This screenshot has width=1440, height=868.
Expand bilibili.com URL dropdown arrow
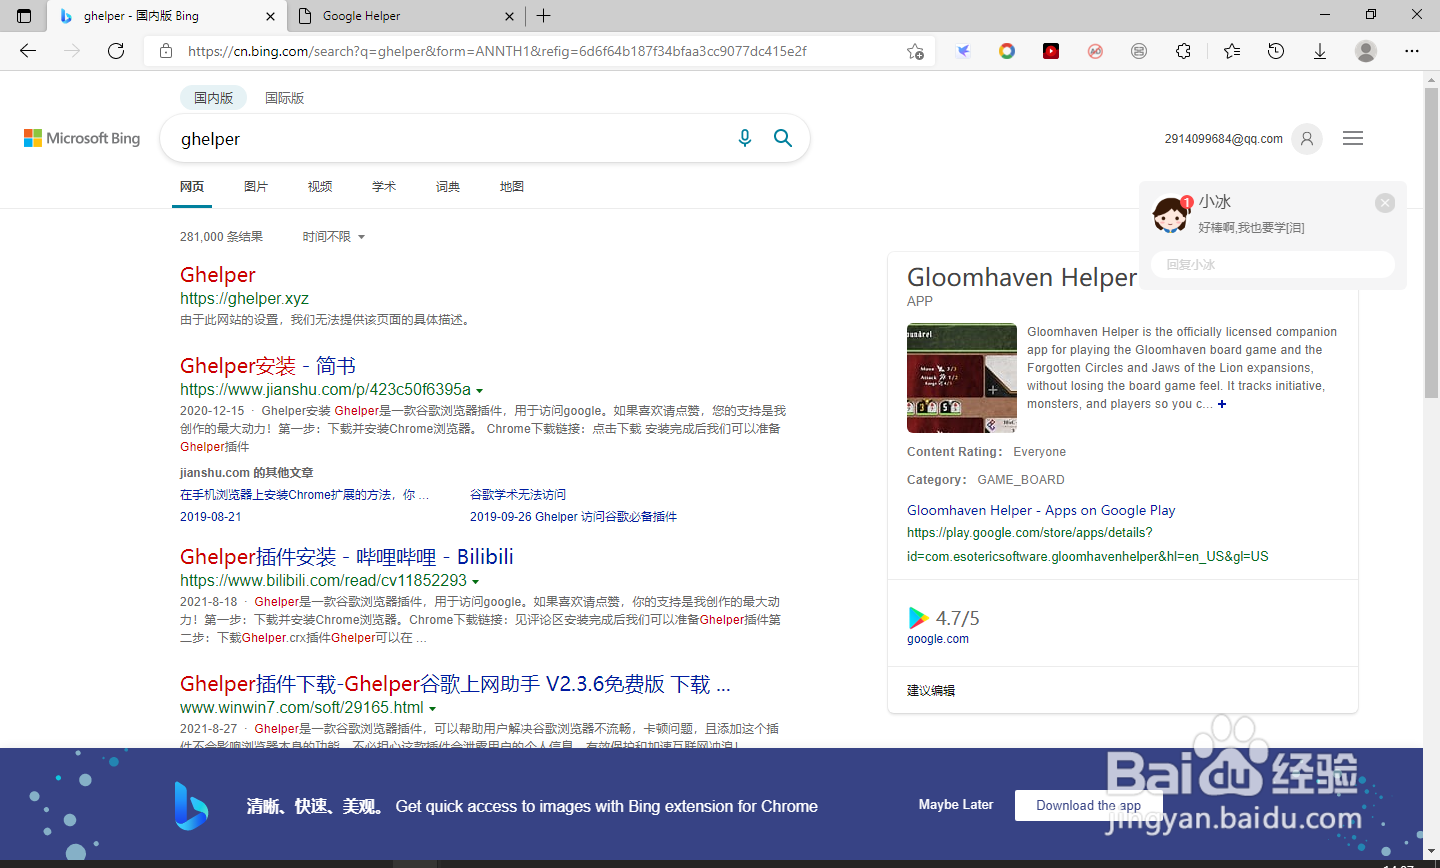point(476,582)
